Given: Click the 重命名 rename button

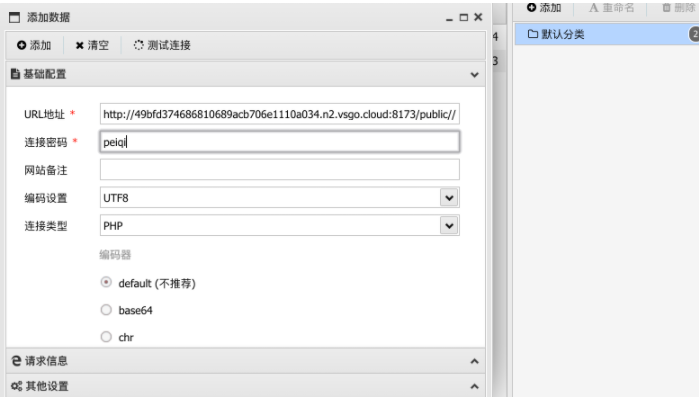Looking at the screenshot, I should [x=611, y=8].
